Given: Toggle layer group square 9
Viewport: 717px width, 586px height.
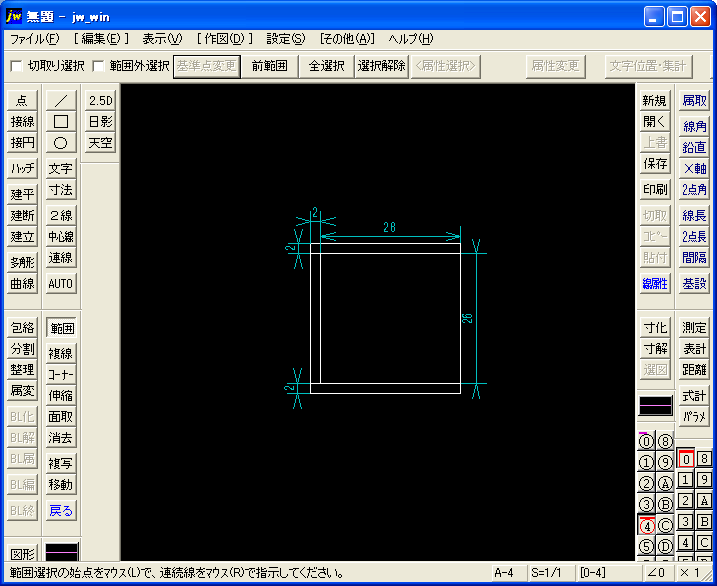Looking at the screenshot, I should coord(704,480).
